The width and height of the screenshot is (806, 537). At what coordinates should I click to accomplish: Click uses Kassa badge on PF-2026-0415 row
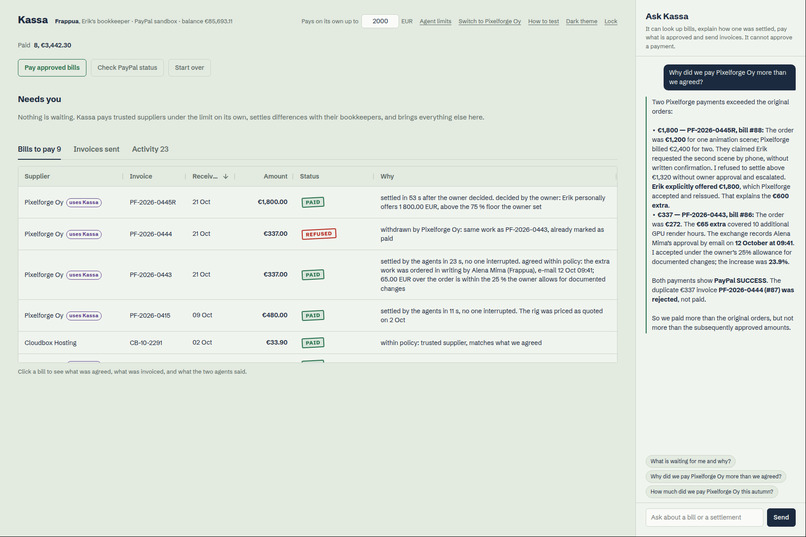pos(84,316)
